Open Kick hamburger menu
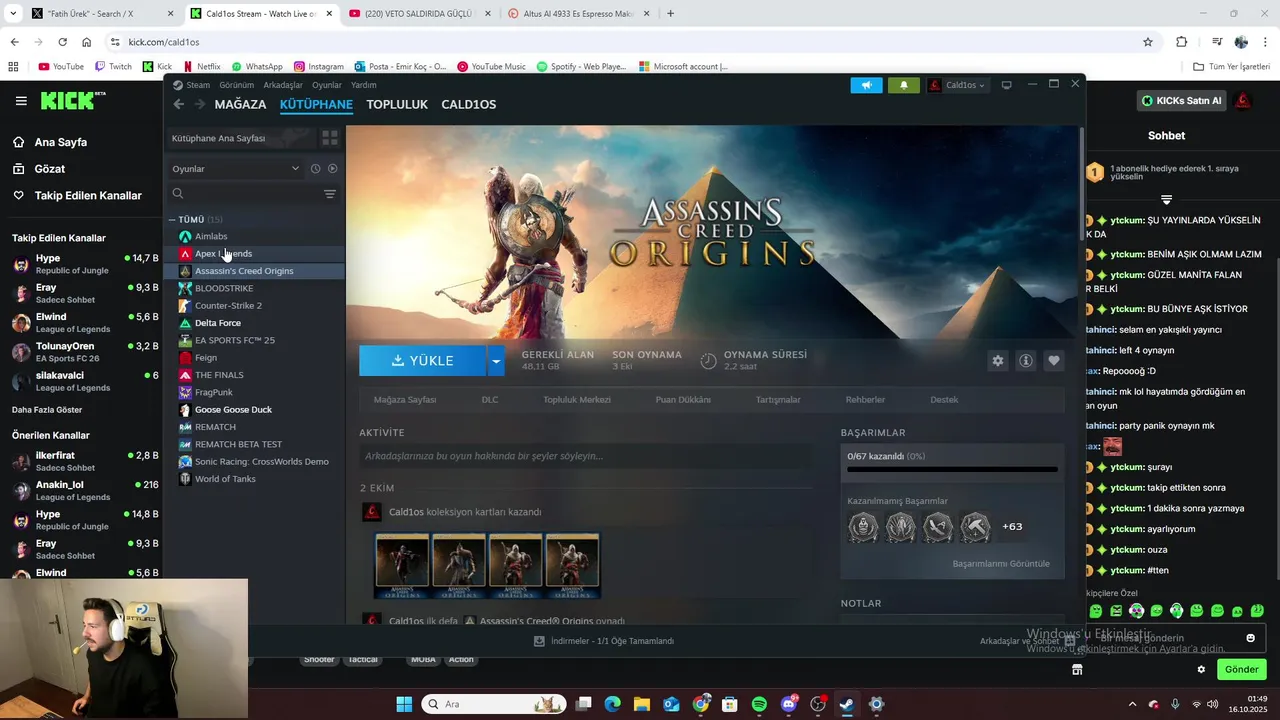1280x720 pixels. click(x=21, y=101)
